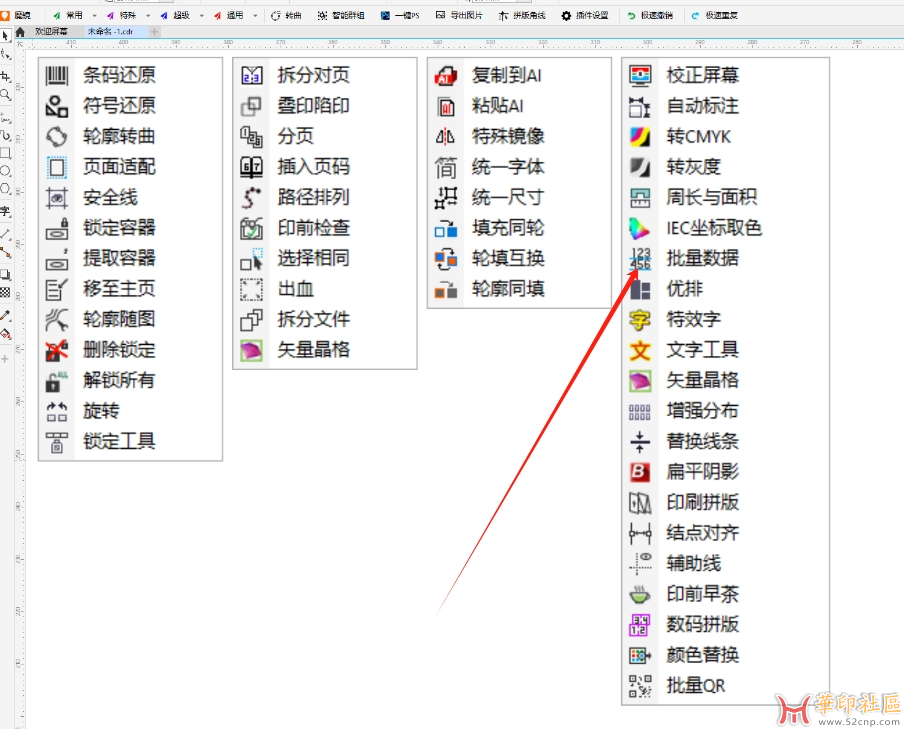Expand the 特殊 dropdown arrow

click(x=148, y=16)
